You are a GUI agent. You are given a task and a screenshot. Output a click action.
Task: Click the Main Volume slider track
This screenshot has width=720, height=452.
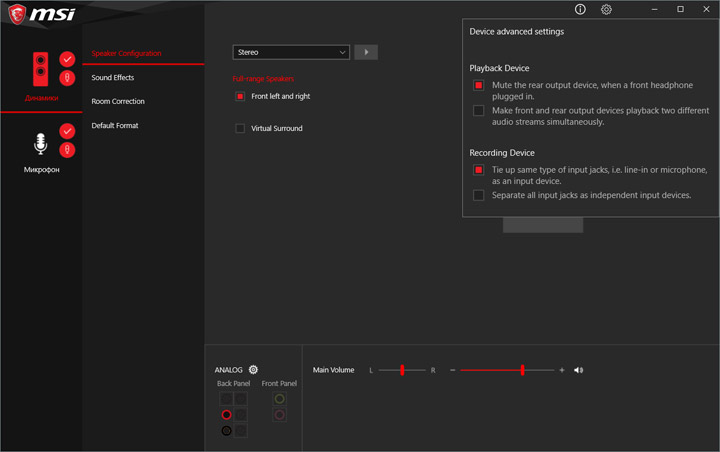[507, 370]
